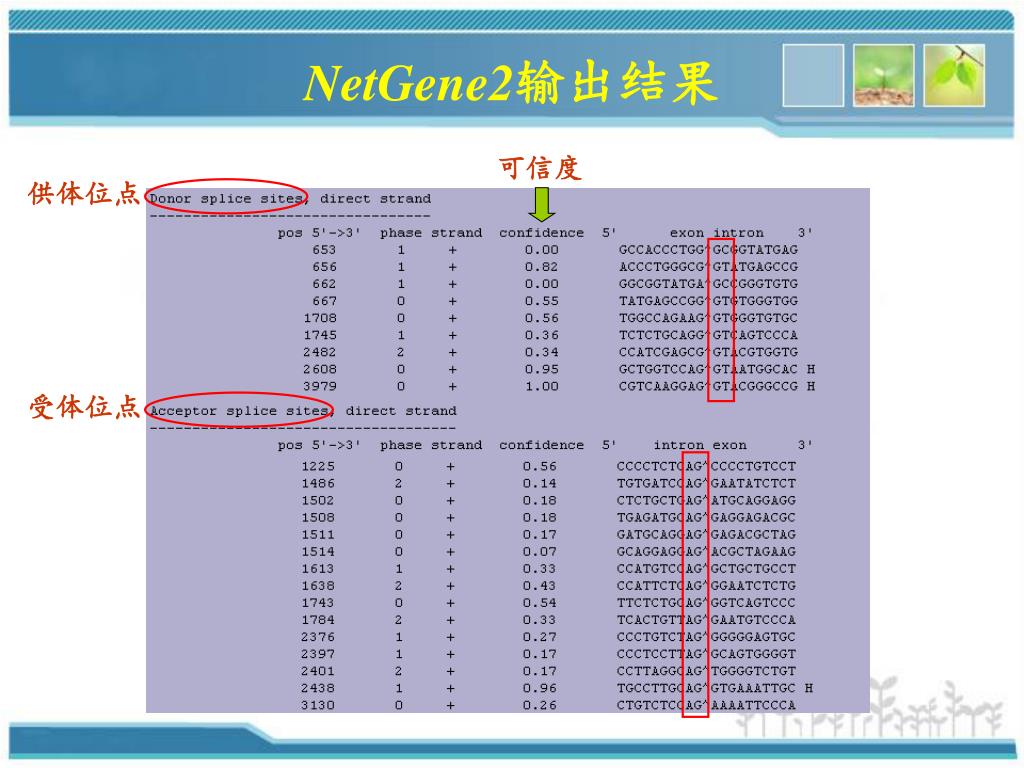The width and height of the screenshot is (1024, 768).
Task: Click confidence value 0.82 for position 656
Action: 541,266
